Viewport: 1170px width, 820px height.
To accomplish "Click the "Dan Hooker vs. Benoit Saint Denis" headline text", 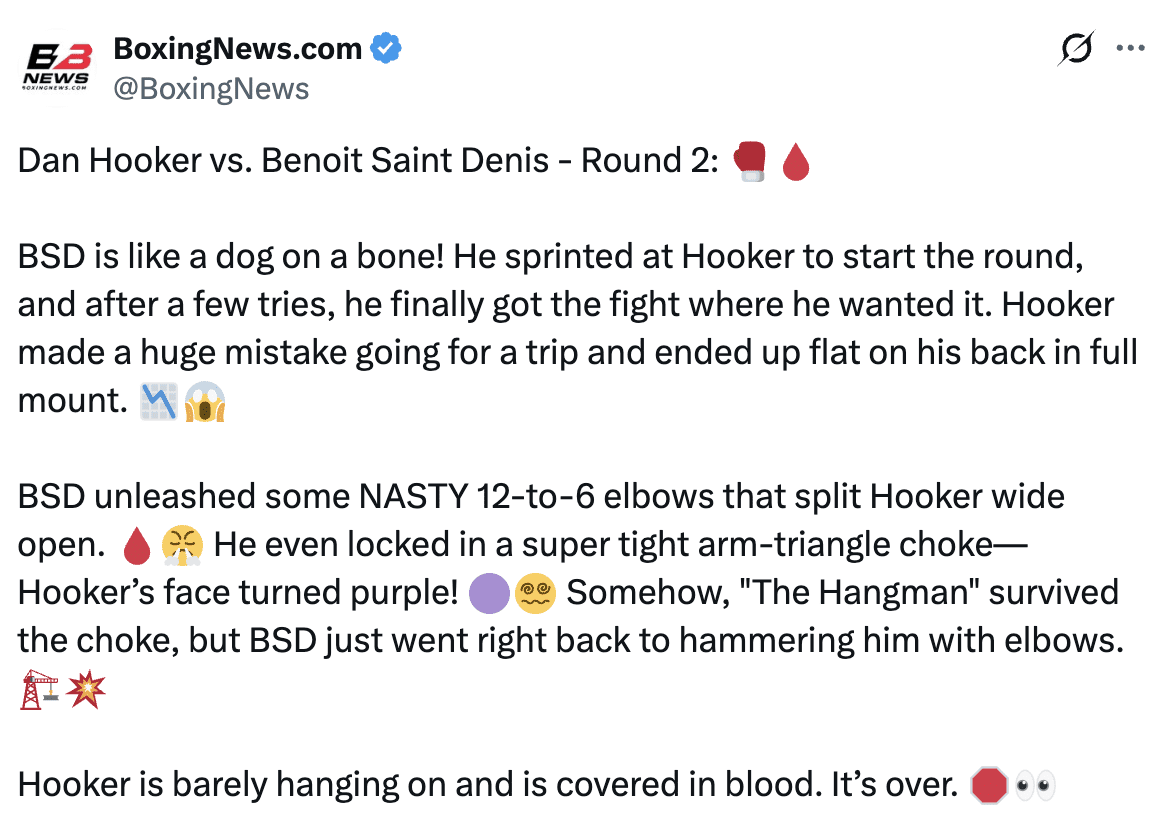I will click(283, 161).
